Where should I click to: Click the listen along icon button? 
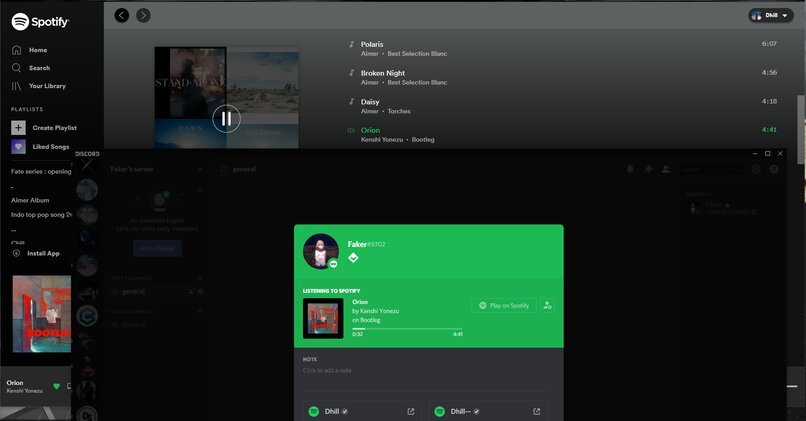[547, 305]
